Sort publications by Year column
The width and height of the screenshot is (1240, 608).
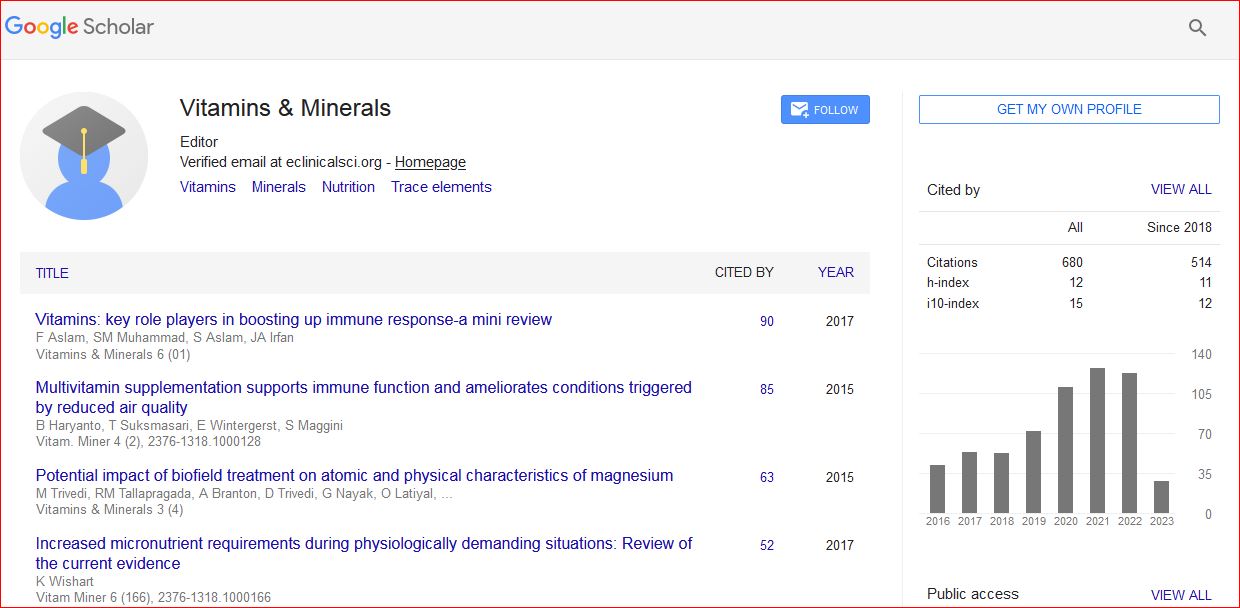pos(835,272)
